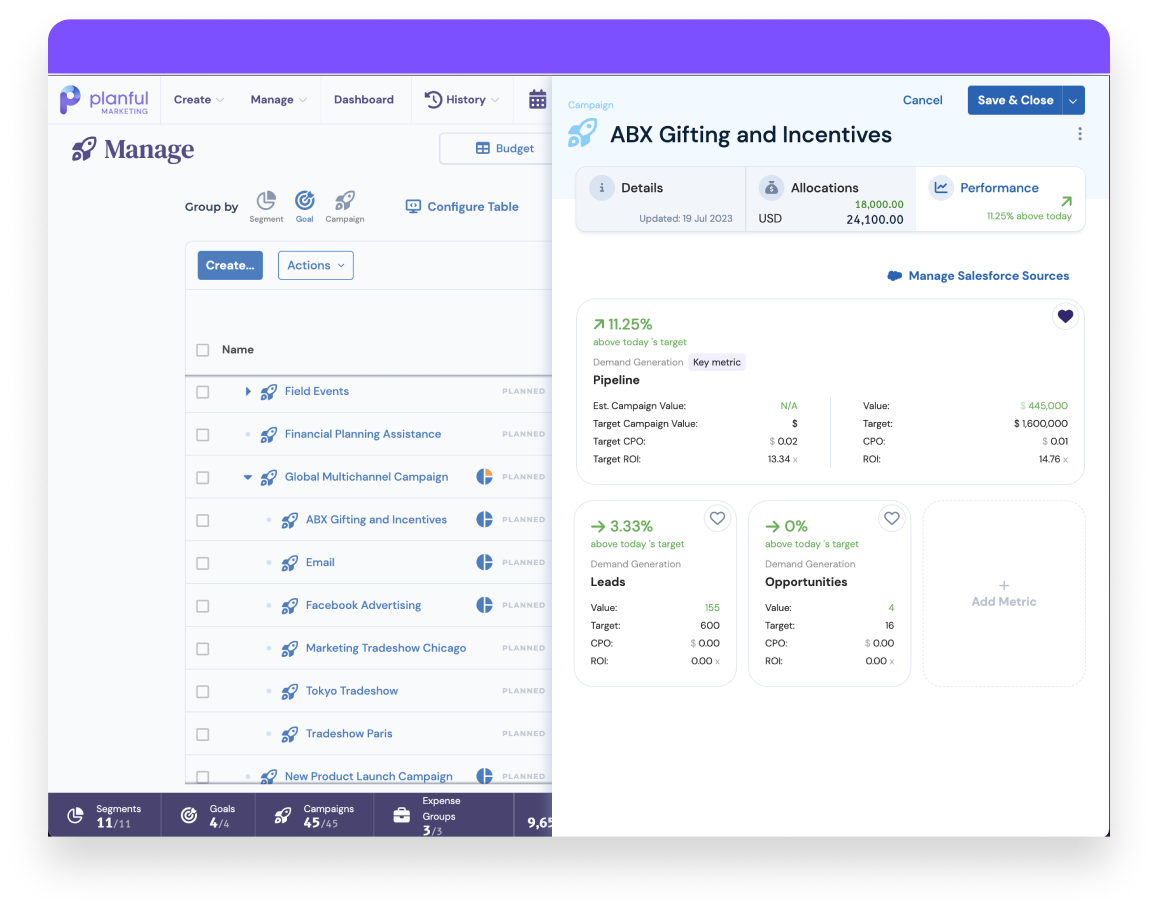Click the Planful Marketing logo

coord(106,100)
